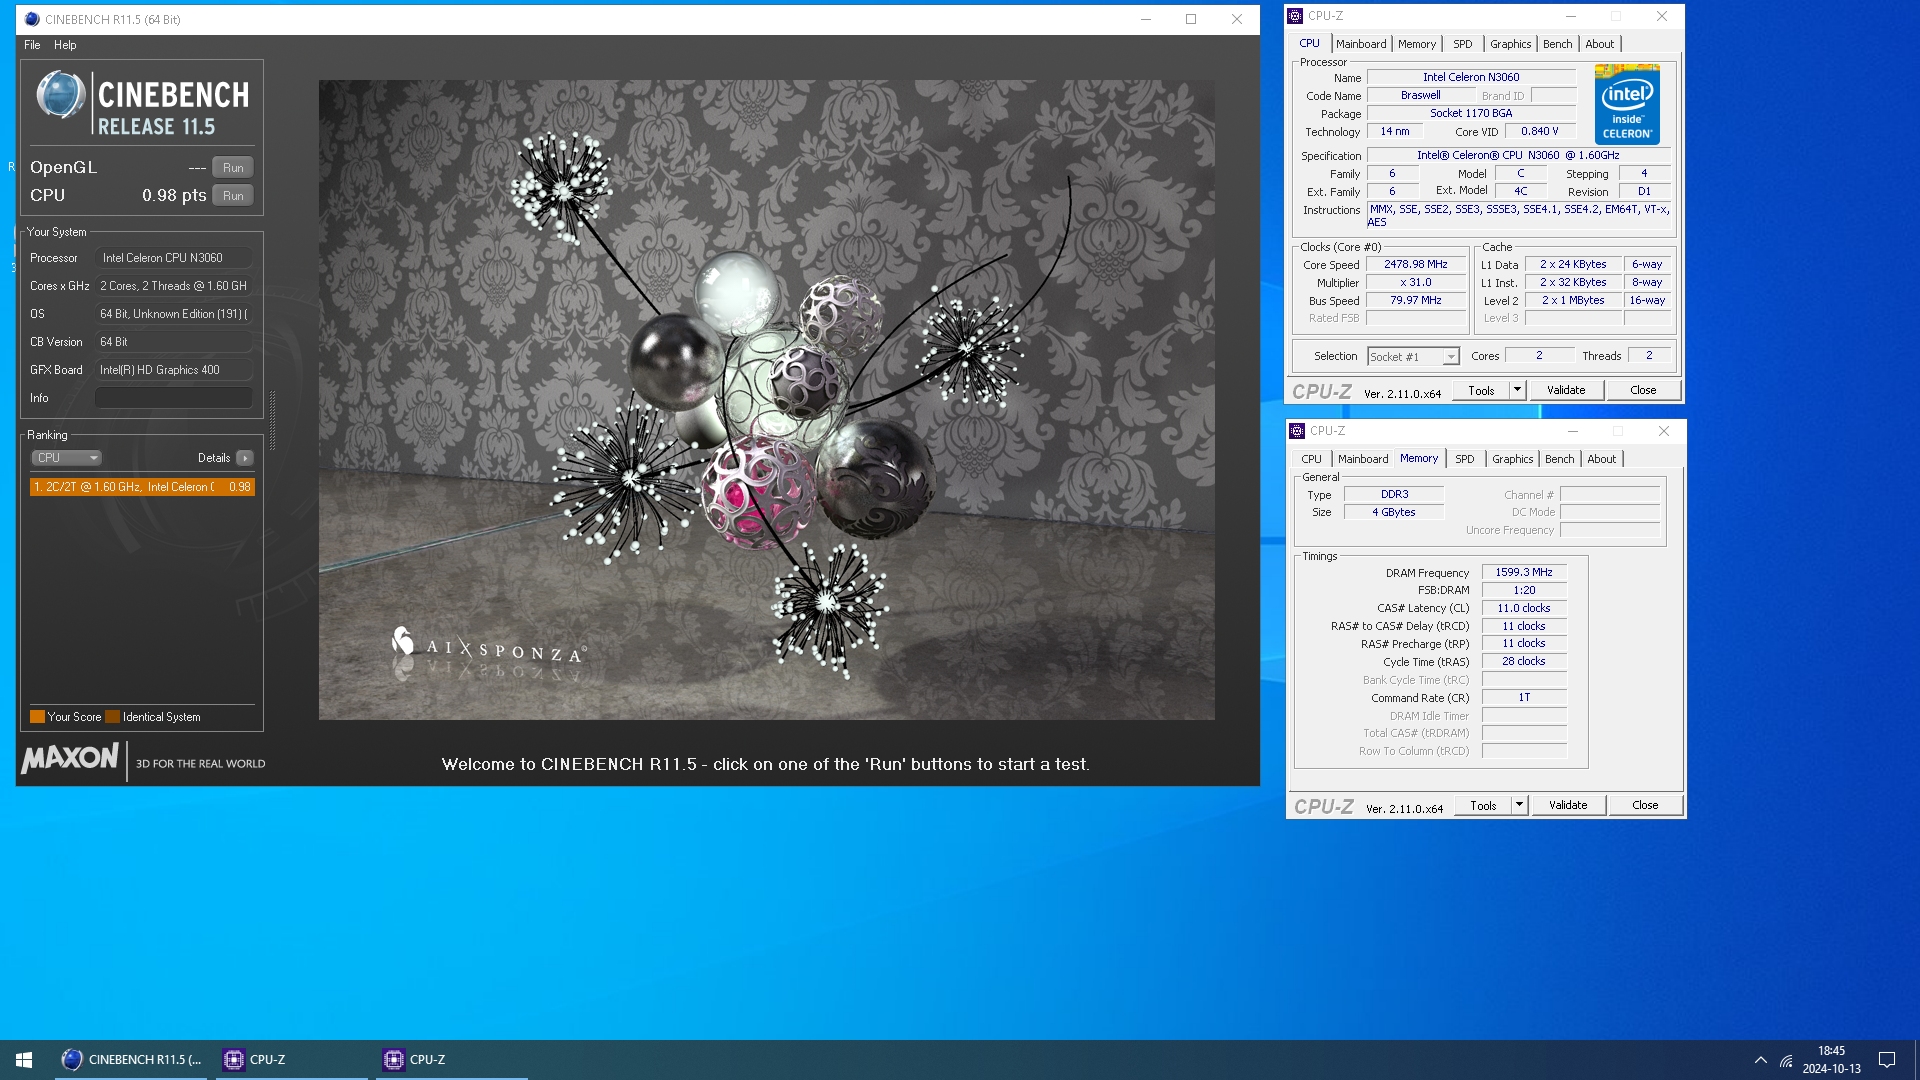
Task: Open the Socket #1 selection dropdown
Action: (x=1414, y=357)
